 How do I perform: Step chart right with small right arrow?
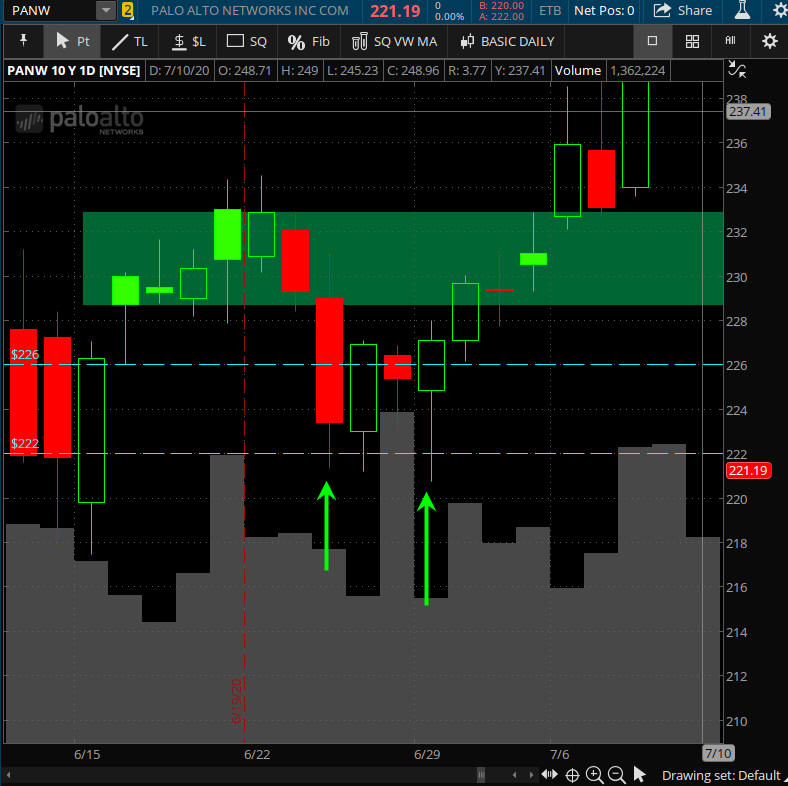pyautogui.click(x=531, y=775)
